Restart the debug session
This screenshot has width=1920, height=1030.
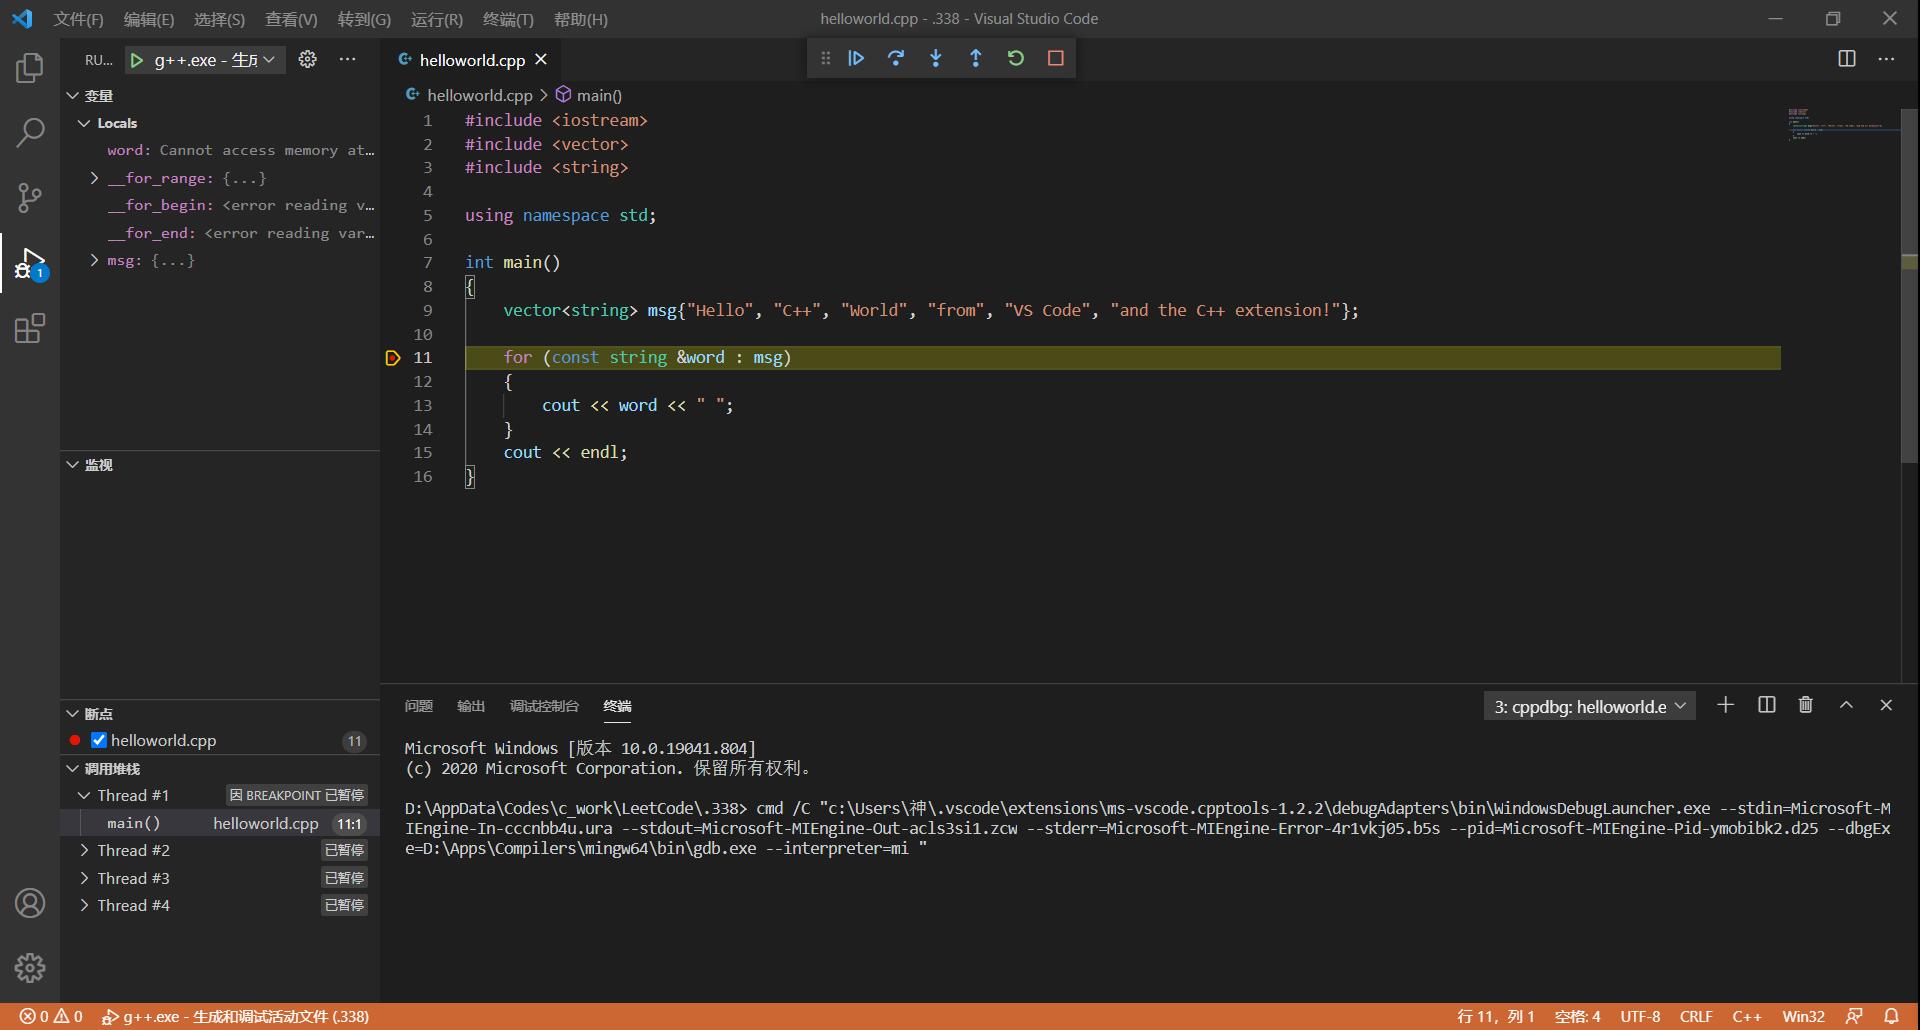[x=1016, y=58]
